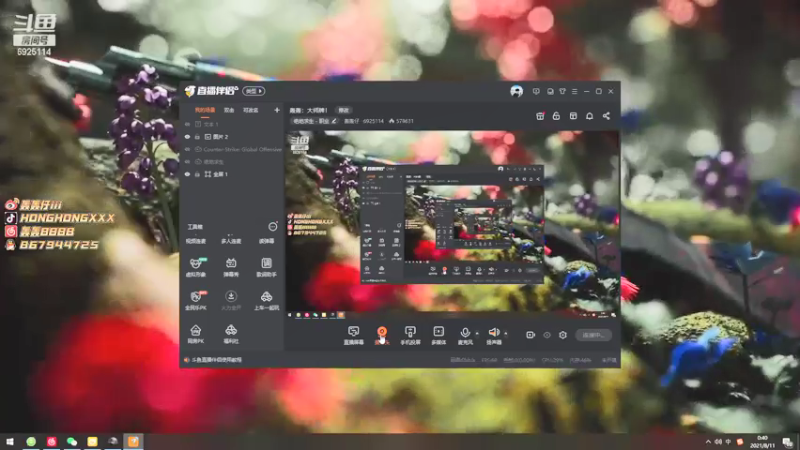Viewport: 800px width, 450px height.
Task: Open the 弹幕秀 danmaku show tool
Action: 231,267
